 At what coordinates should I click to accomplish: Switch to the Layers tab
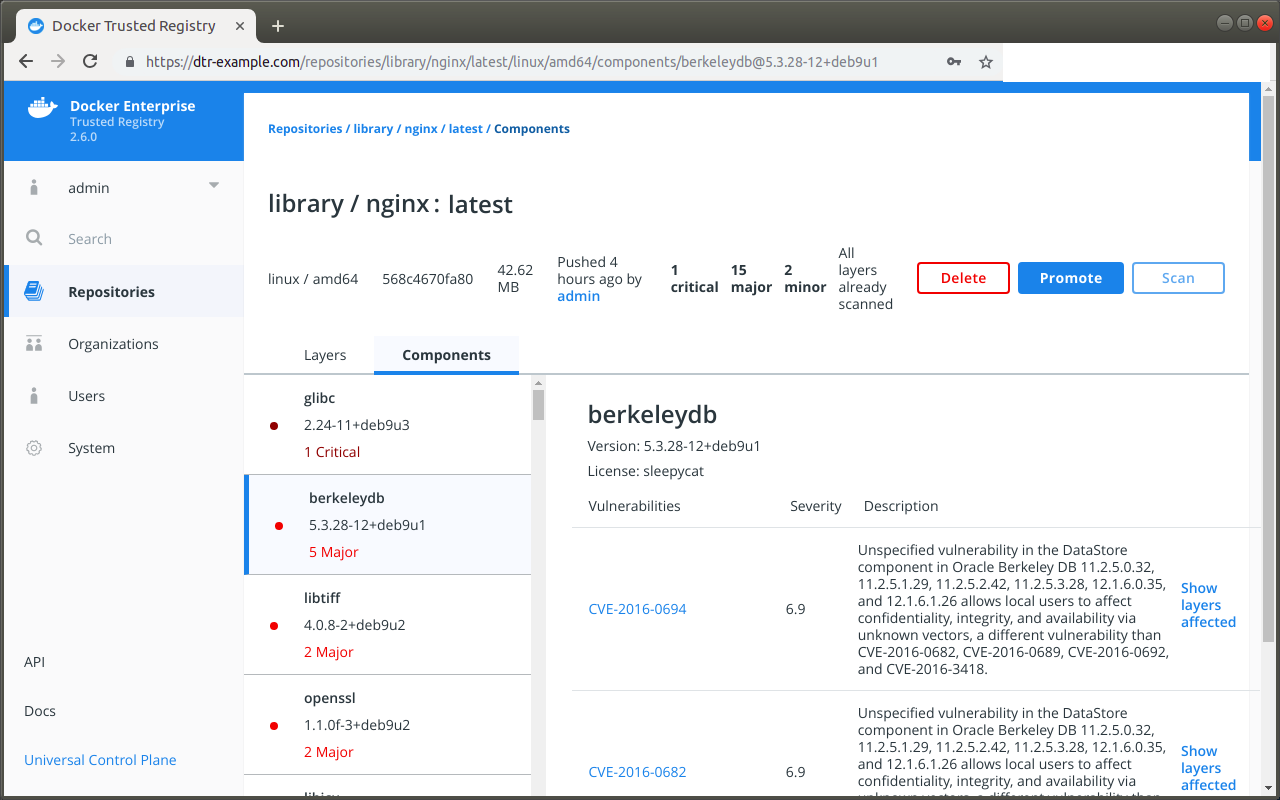pos(325,355)
